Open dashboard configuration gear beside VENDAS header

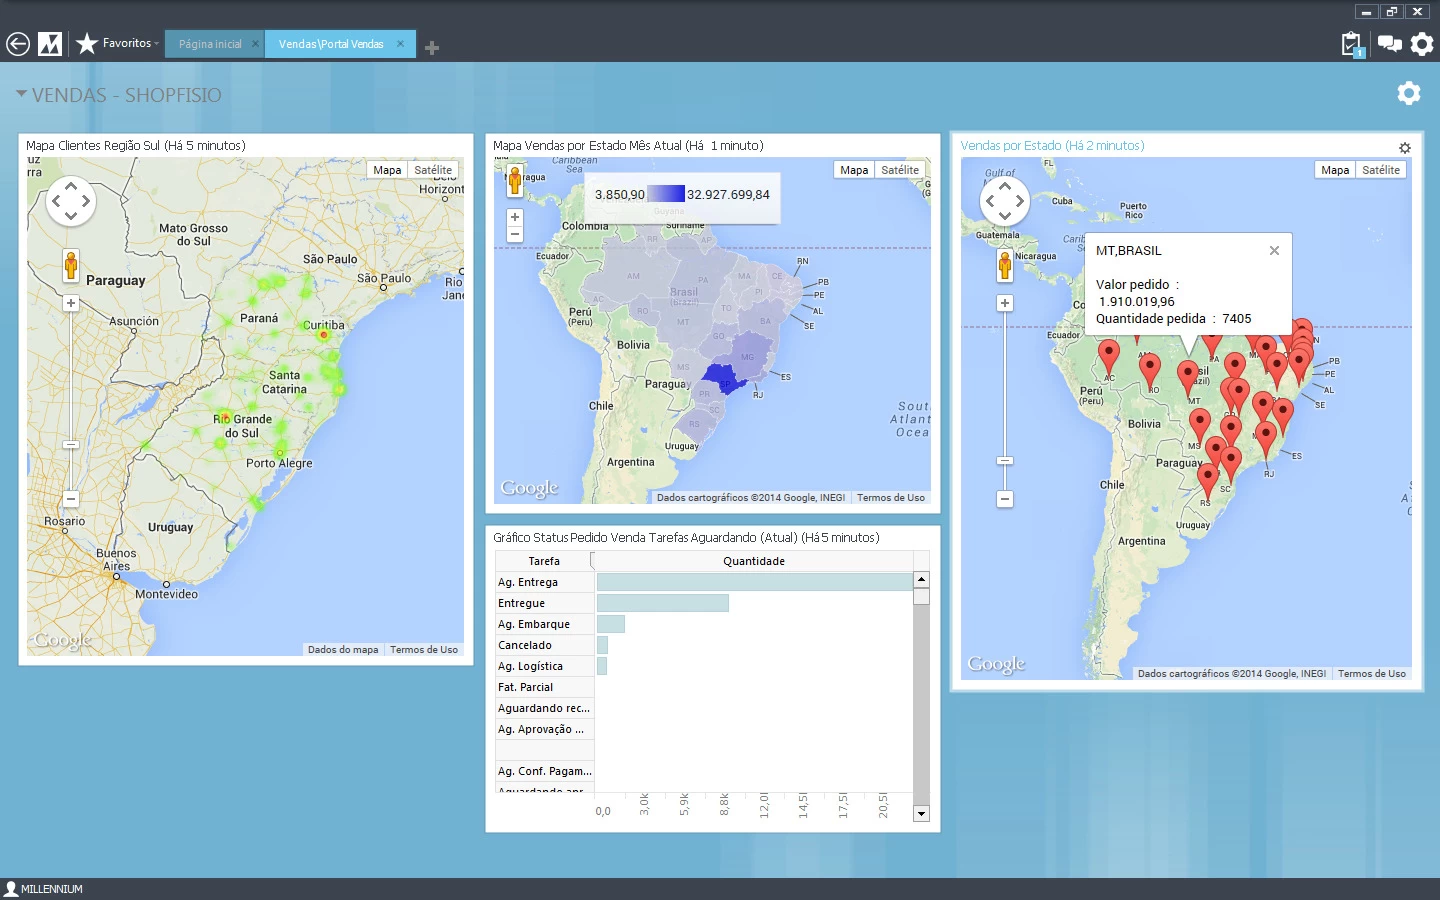coord(1409,93)
